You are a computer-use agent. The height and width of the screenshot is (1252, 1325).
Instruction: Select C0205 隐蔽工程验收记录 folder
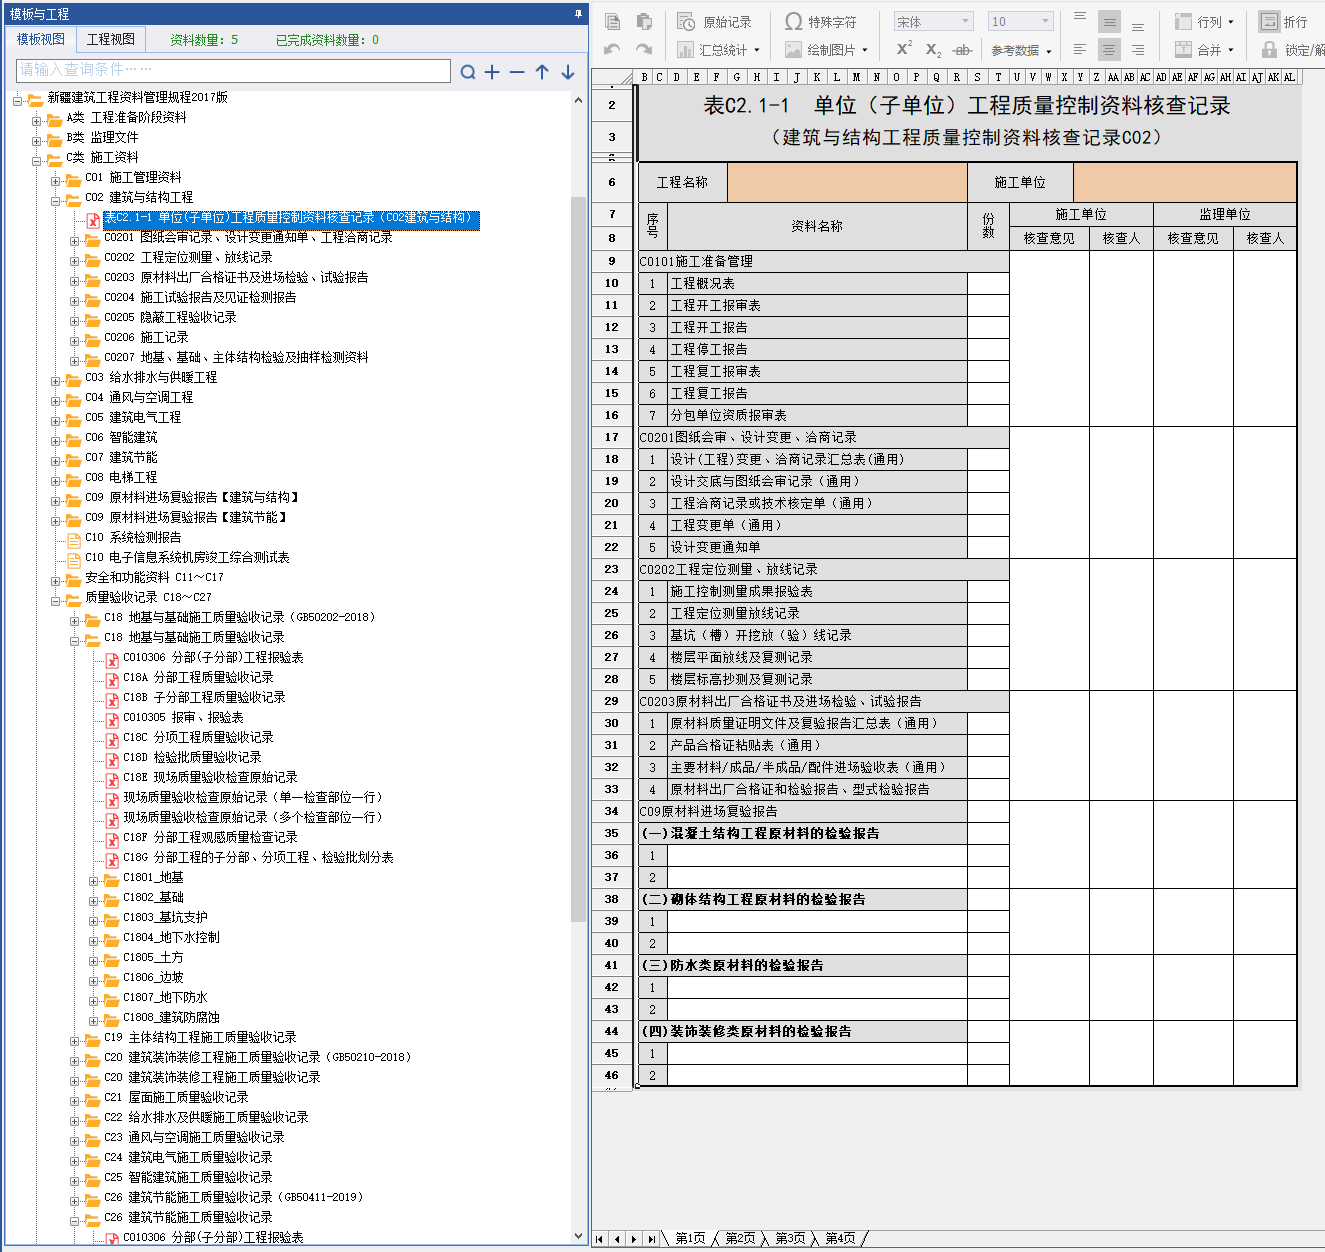(170, 318)
